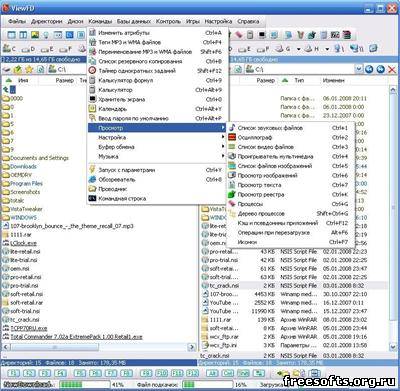
Task: Open the Директории menu
Action: click(x=47, y=21)
